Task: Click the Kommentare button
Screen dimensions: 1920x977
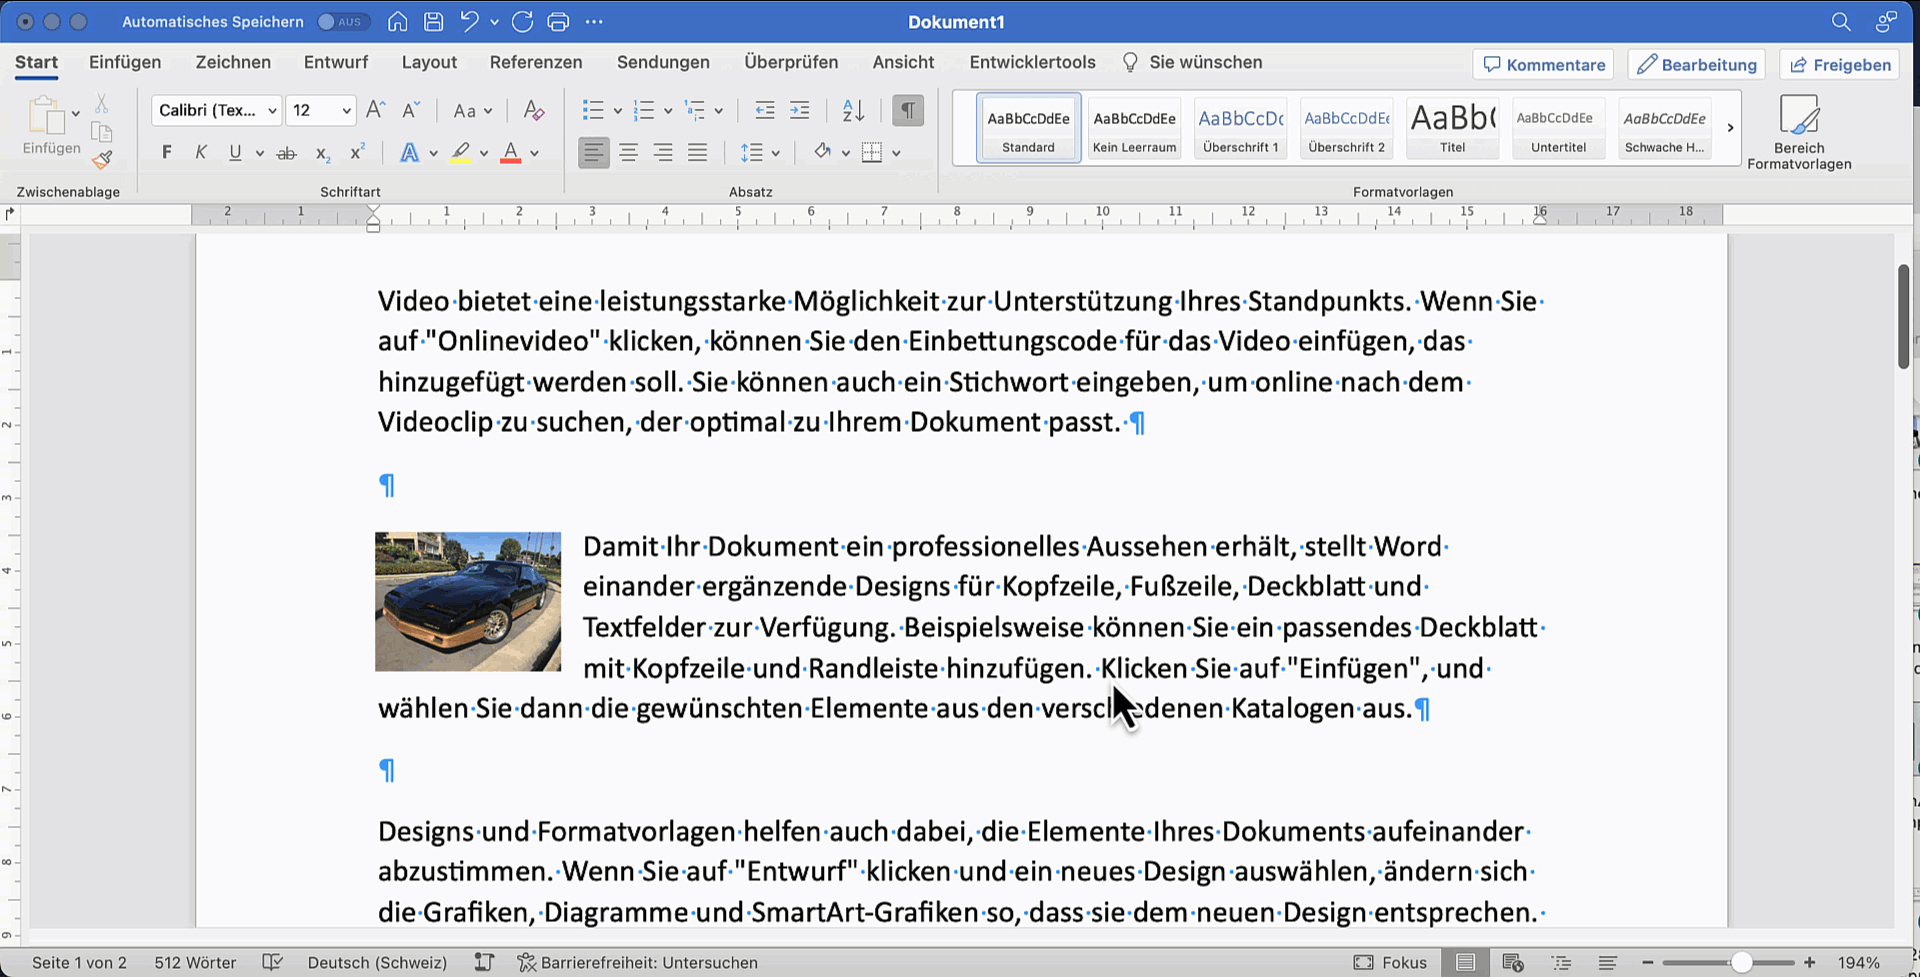Action: 1544,65
